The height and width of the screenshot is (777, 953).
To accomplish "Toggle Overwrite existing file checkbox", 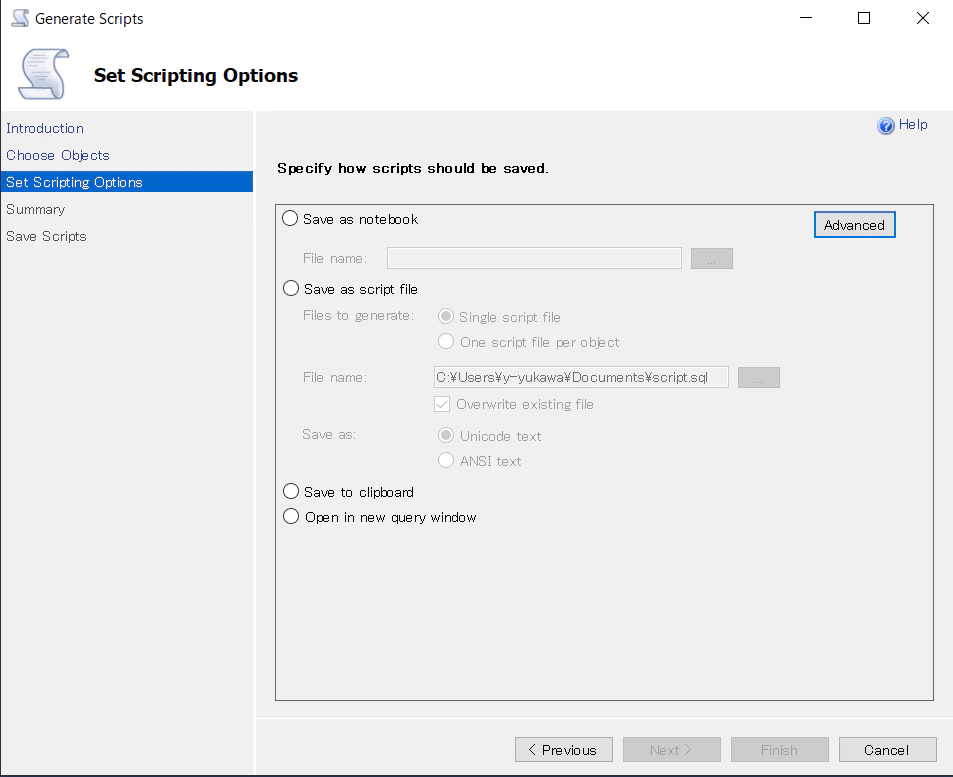I will pos(442,404).
